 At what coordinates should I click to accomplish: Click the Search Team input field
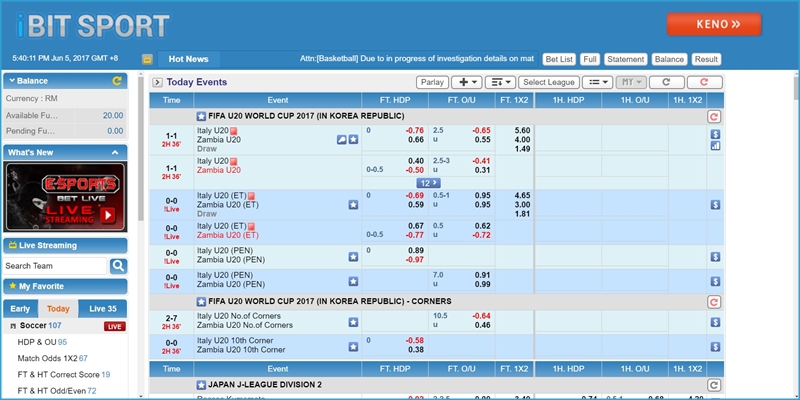55,266
